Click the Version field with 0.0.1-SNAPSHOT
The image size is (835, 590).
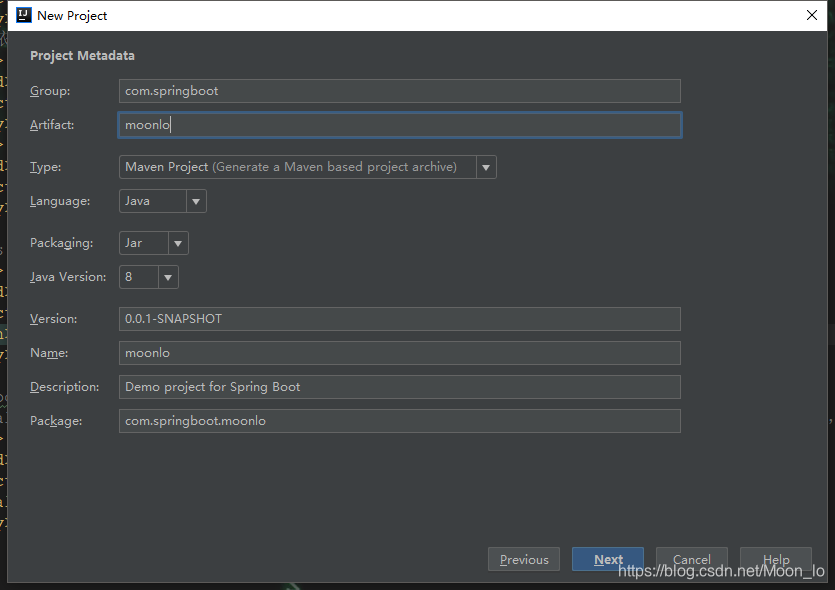[400, 319]
